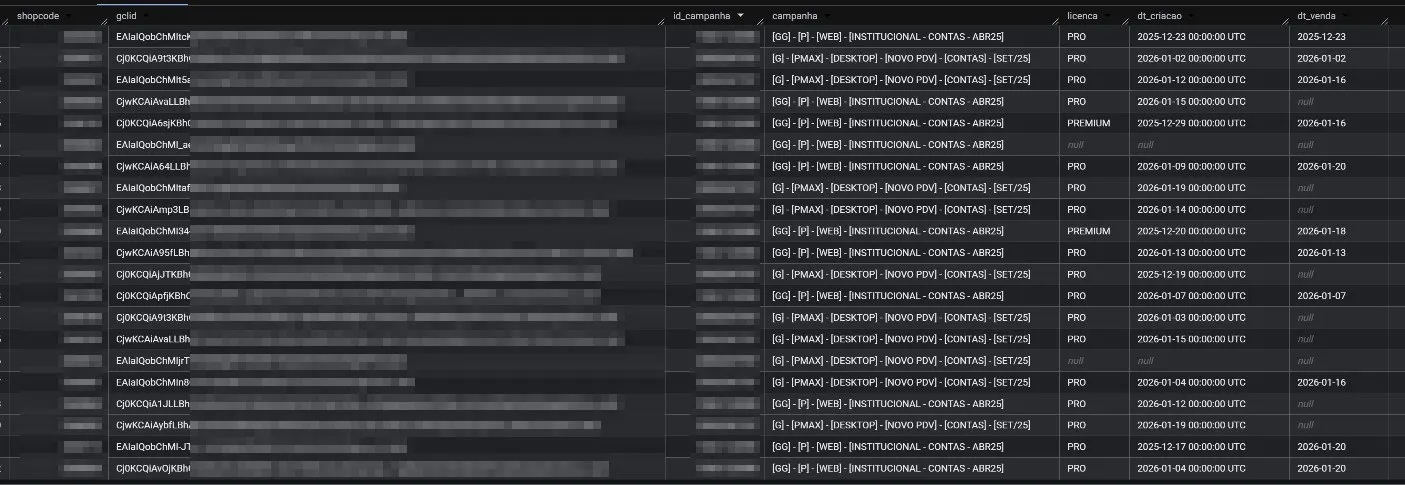Select null dt_criacao in EAIaIQobChMIjrT row
The height and width of the screenshot is (485, 1405).
[x=1210, y=361]
